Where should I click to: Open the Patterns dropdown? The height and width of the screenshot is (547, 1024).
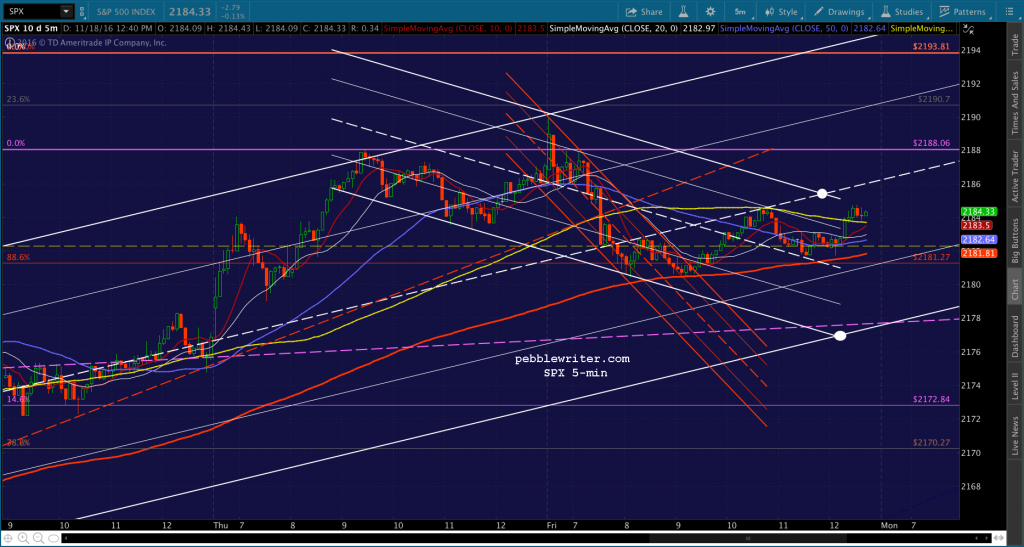pyautogui.click(x=963, y=12)
